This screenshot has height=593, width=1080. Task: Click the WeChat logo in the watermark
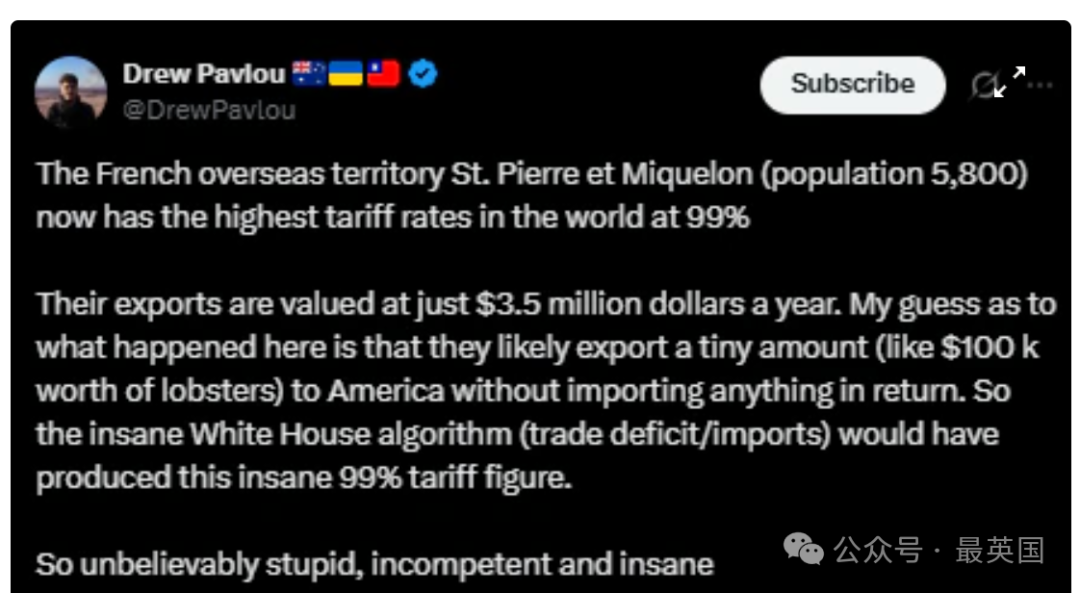coord(803,549)
